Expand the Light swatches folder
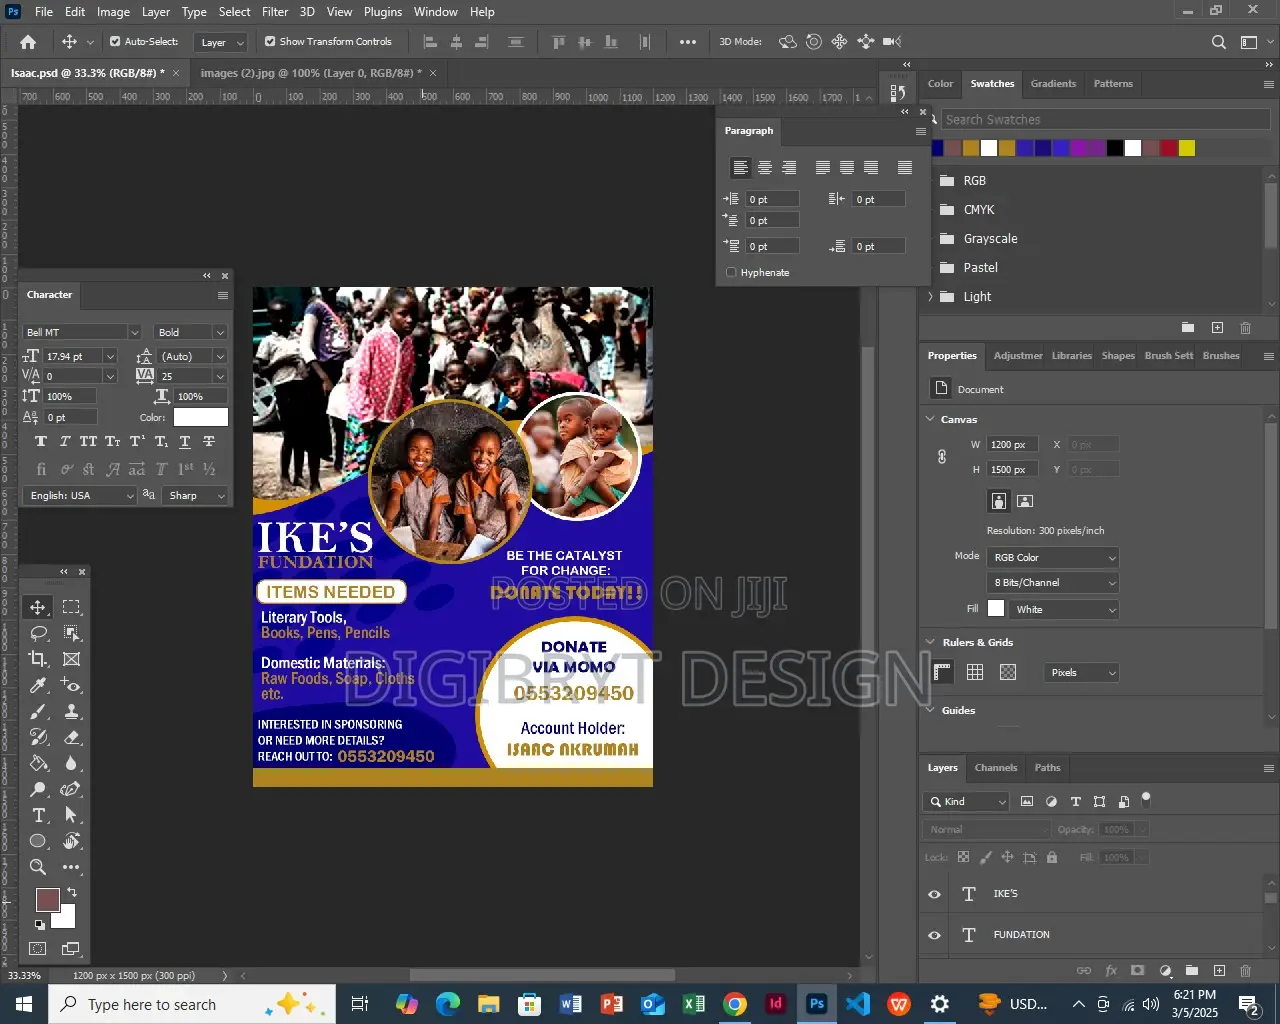The image size is (1280, 1024). click(931, 297)
